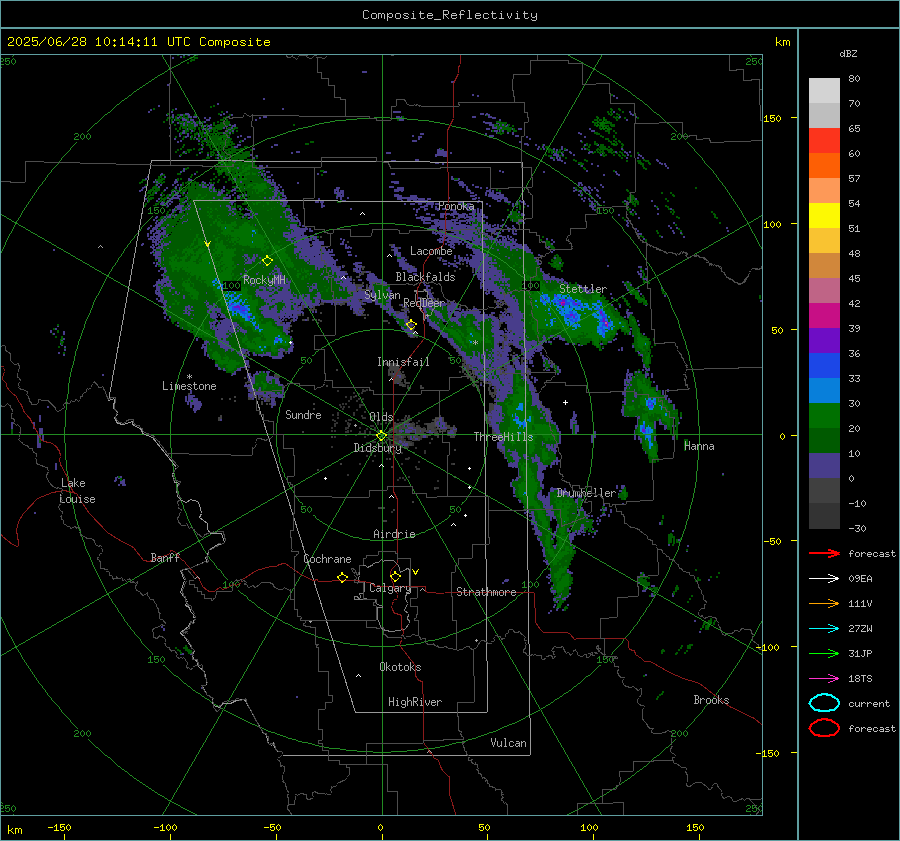Select the dark orange 60 dBZ color swatch
900x841 pixels.
pyautogui.click(x=824, y=165)
